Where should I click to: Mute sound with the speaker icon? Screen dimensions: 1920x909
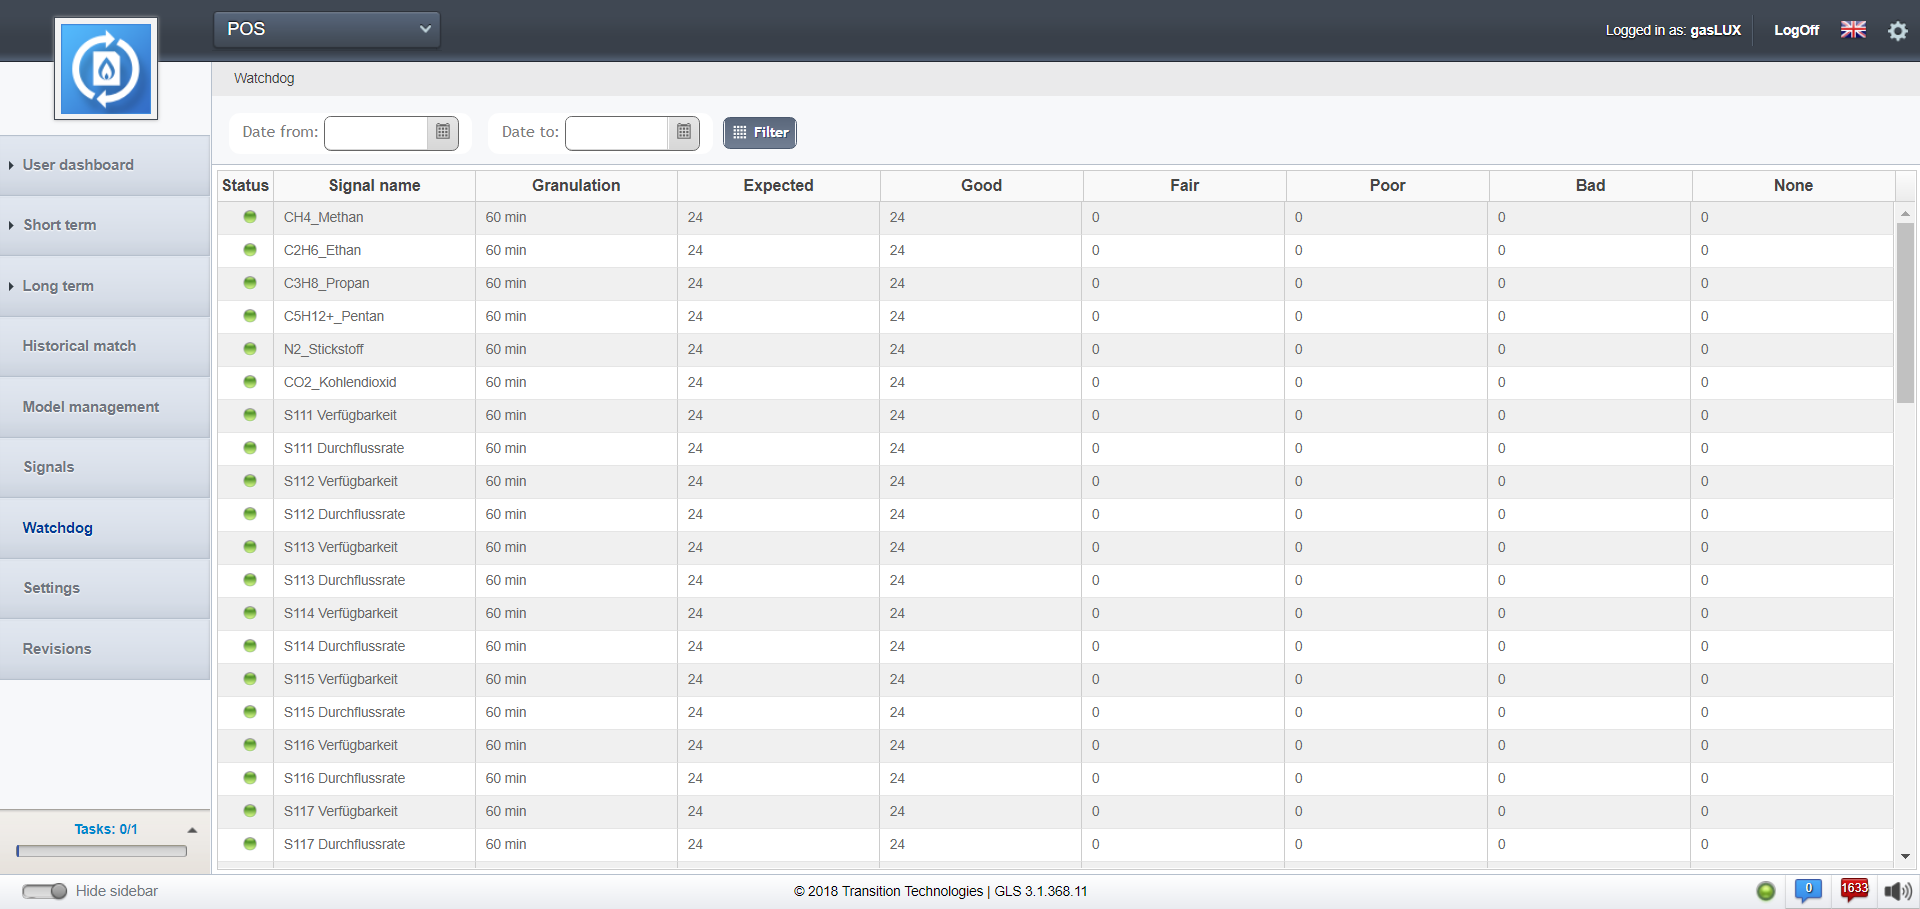(1897, 891)
